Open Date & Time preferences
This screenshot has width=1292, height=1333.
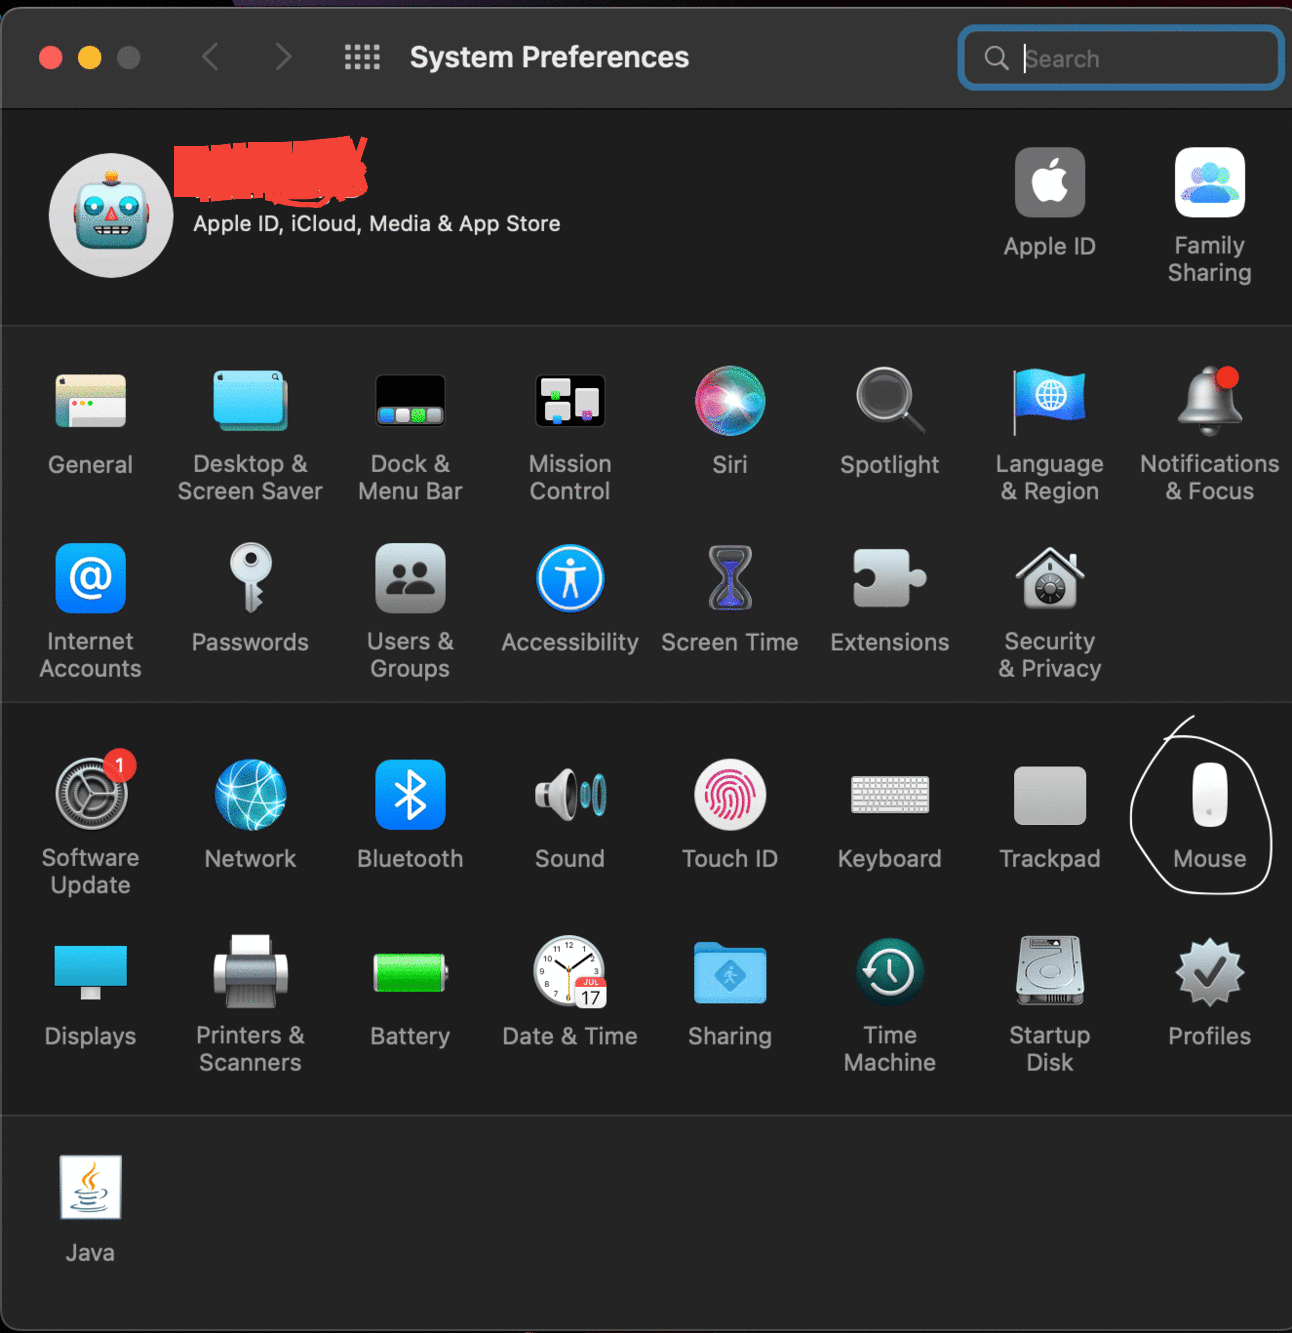[x=570, y=972]
